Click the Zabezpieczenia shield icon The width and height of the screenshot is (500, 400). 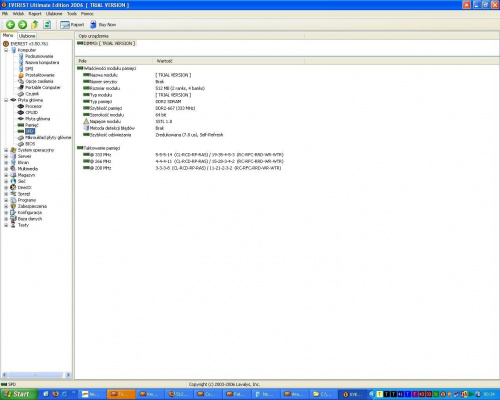click(x=13, y=206)
